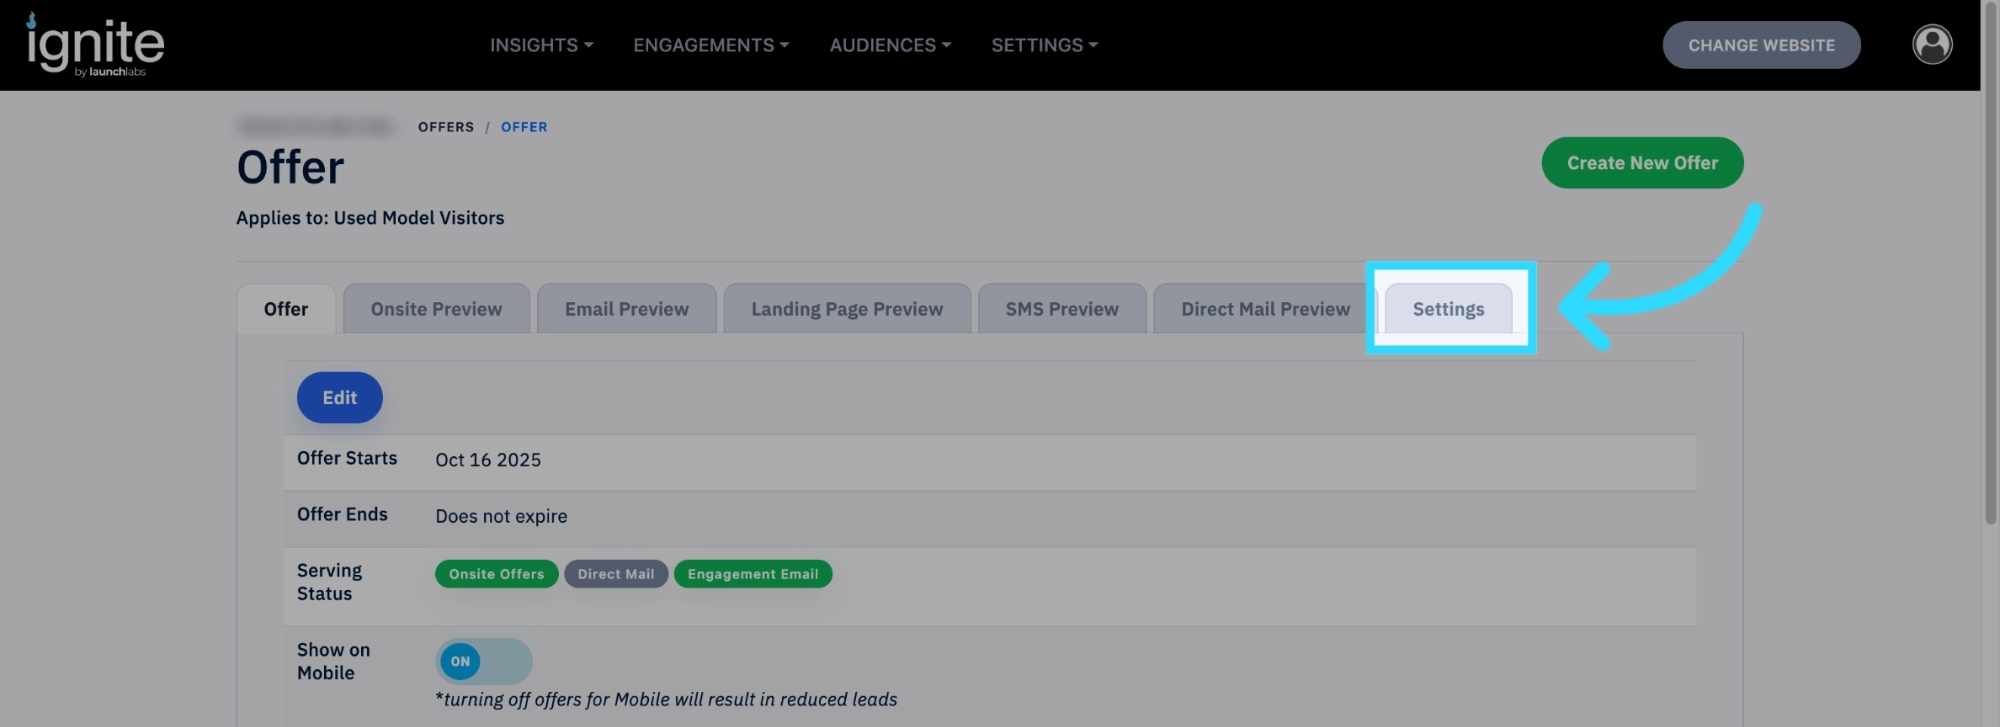Click the Create New Offer button

click(1642, 163)
